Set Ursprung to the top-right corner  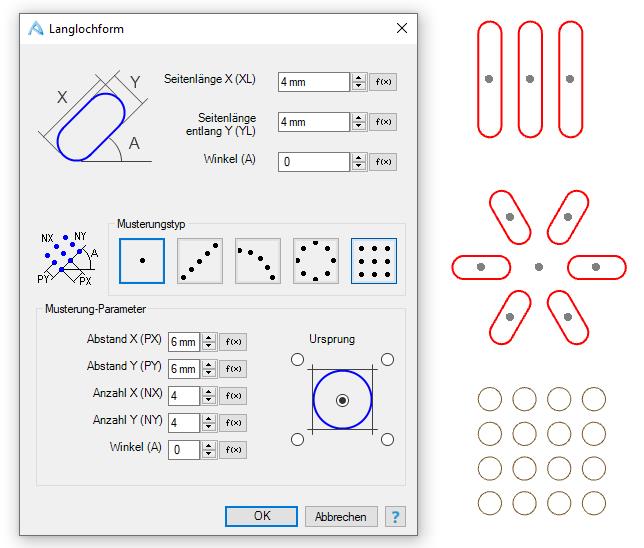(x=387, y=360)
